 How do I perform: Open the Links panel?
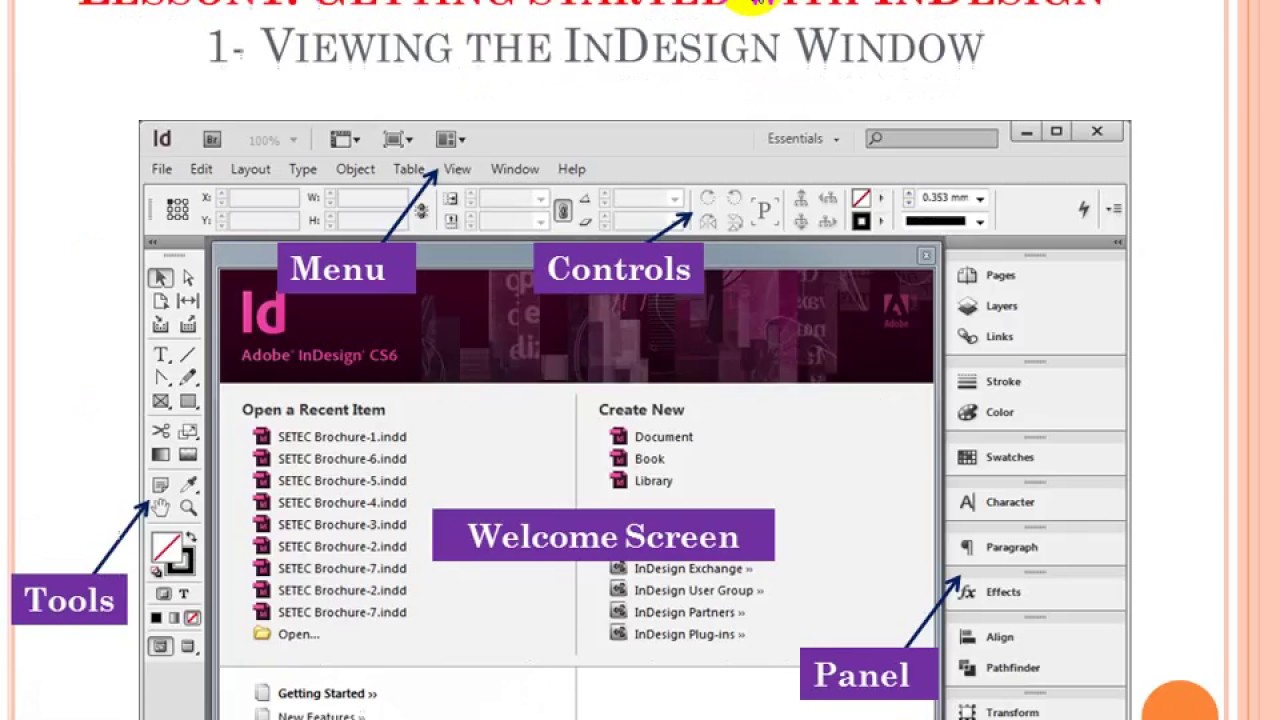pyautogui.click(x=987, y=337)
